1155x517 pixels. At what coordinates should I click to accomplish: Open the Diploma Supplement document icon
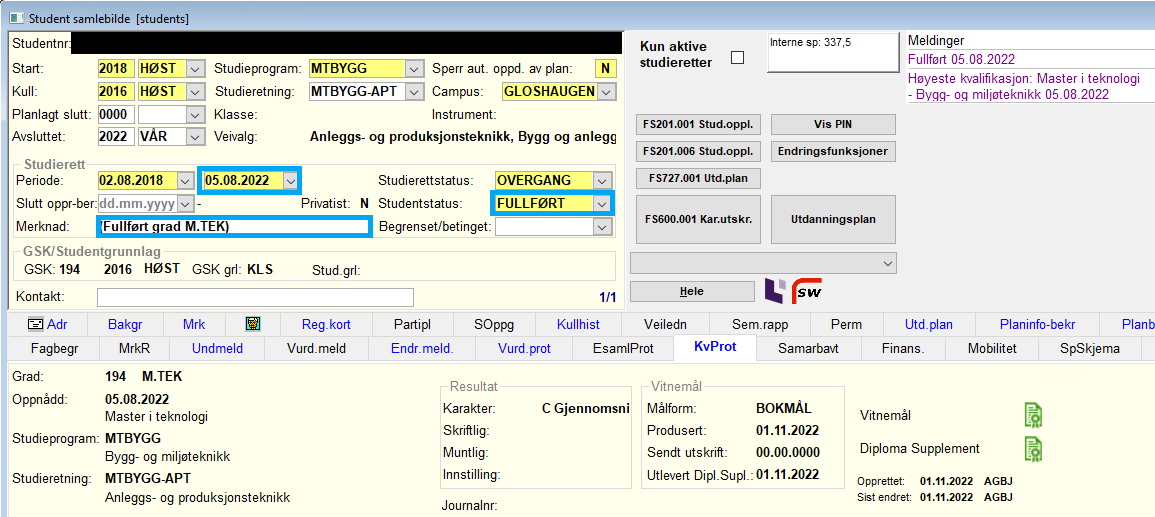point(1033,449)
